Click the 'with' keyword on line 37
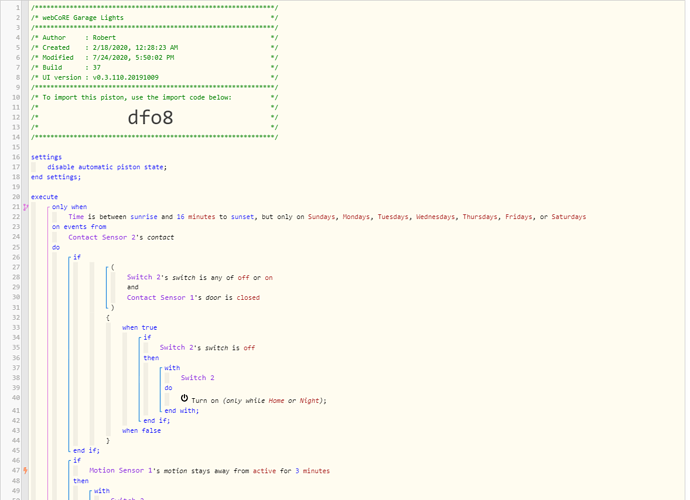Image resolution: width=690 pixels, height=500 pixels. 172,368
